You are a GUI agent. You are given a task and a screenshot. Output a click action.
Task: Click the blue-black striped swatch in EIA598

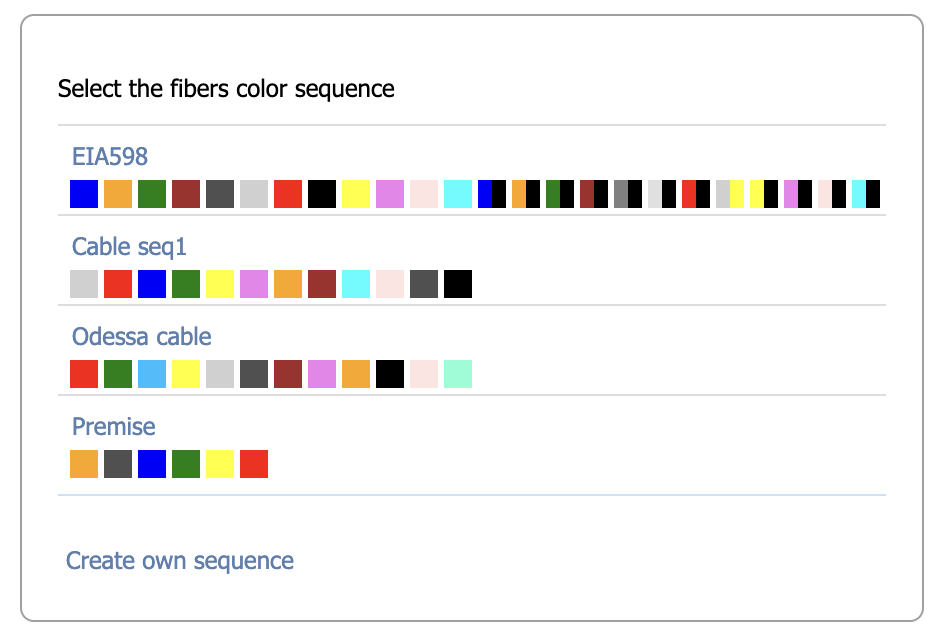(492, 194)
